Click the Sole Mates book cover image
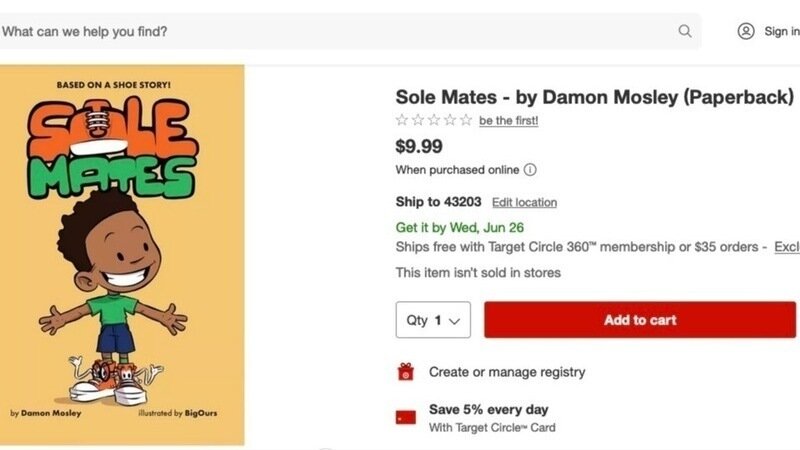Image resolution: width=800 pixels, height=450 pixels. pyautogui.click(x=122, y=255)
